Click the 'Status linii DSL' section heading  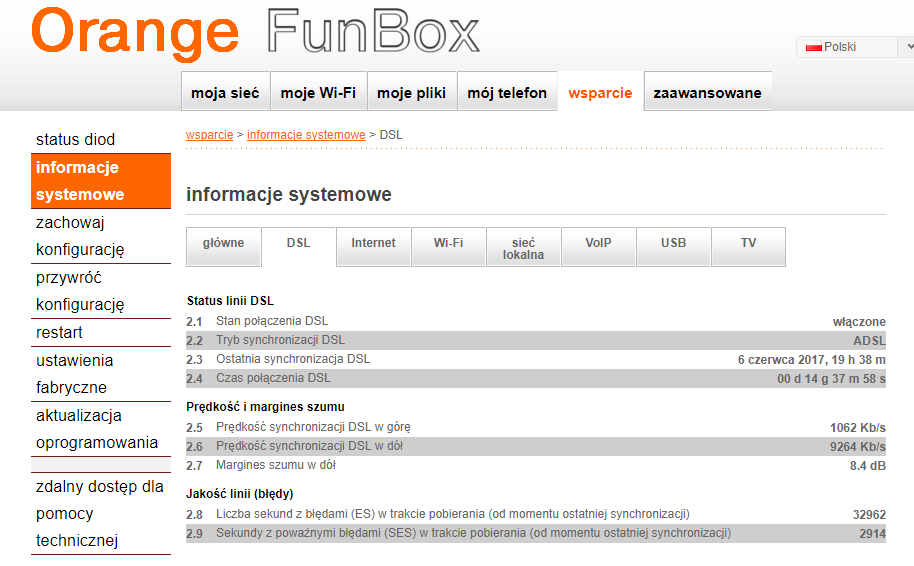pyautogui.click(x=230, y=301)
